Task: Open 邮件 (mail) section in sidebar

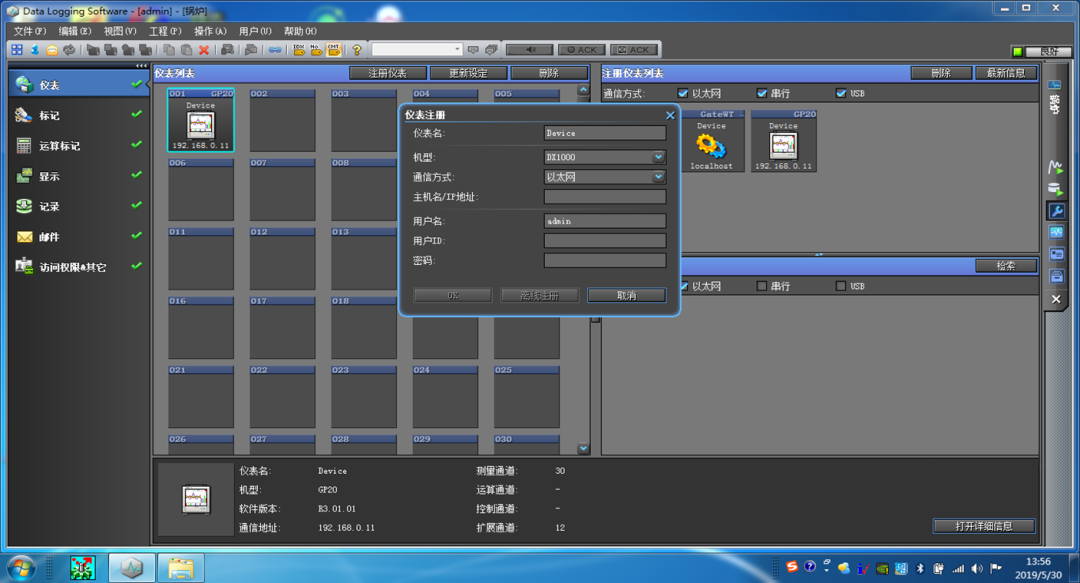Action: click(48, 237)
